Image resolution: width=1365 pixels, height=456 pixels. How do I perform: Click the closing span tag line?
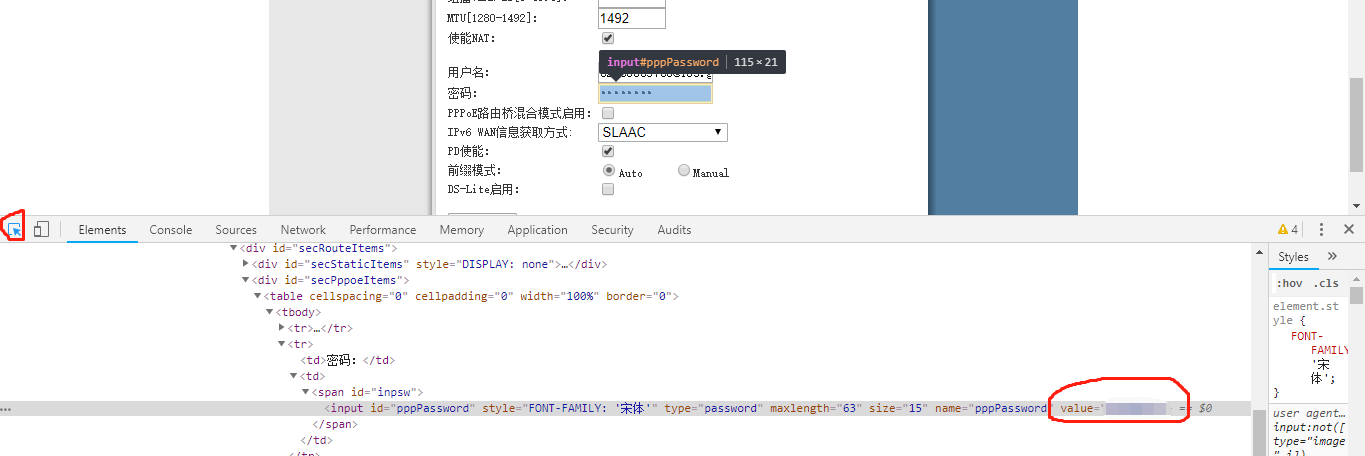pos(335,424)
